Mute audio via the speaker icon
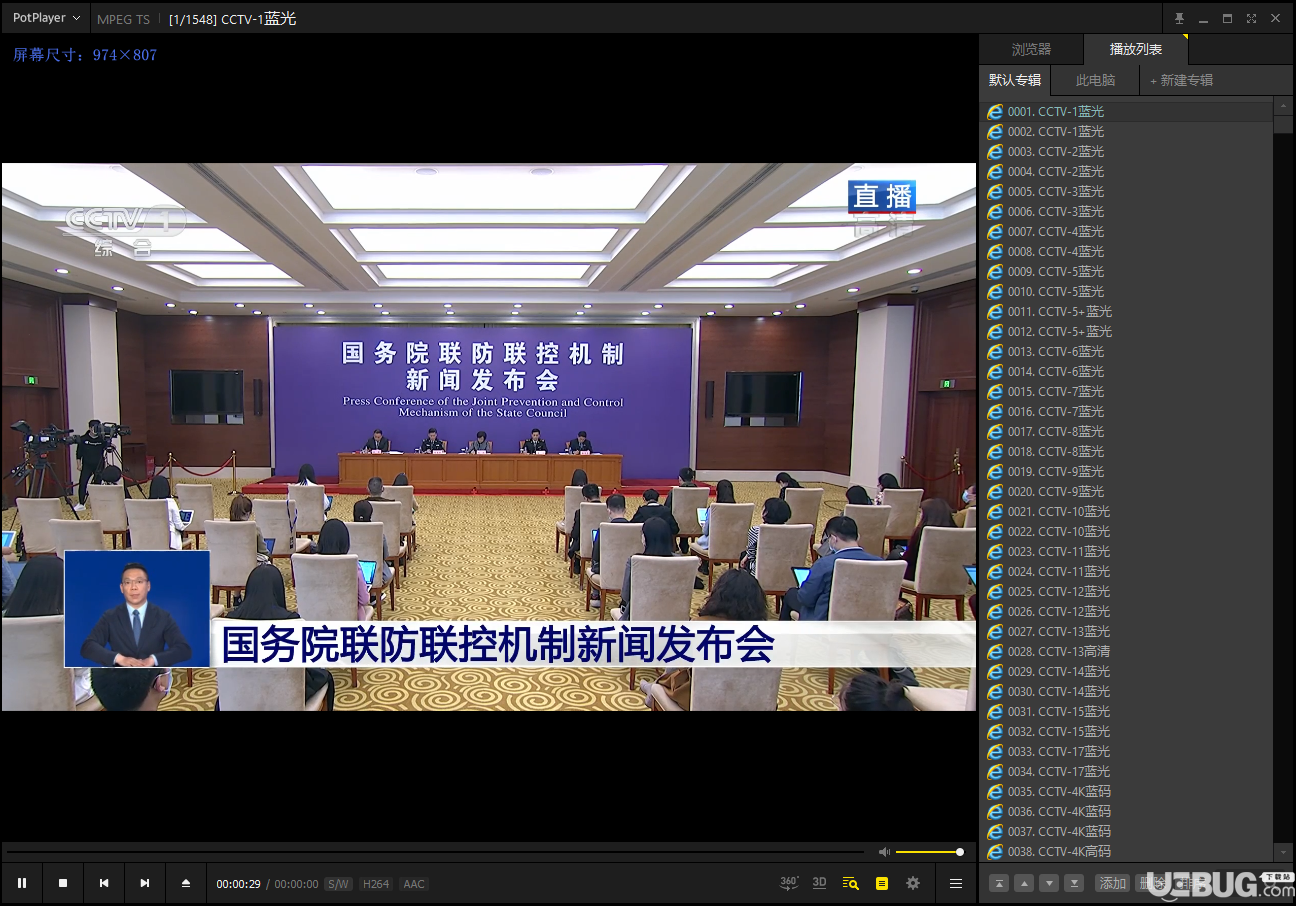Screen dimensions: 1296x906 884,852
